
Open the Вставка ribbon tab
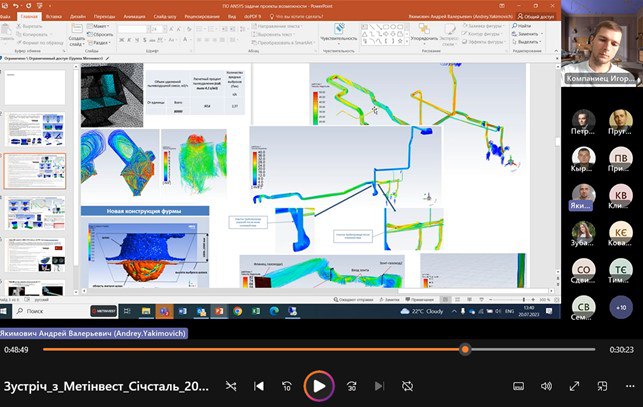(x=52, y=17)
